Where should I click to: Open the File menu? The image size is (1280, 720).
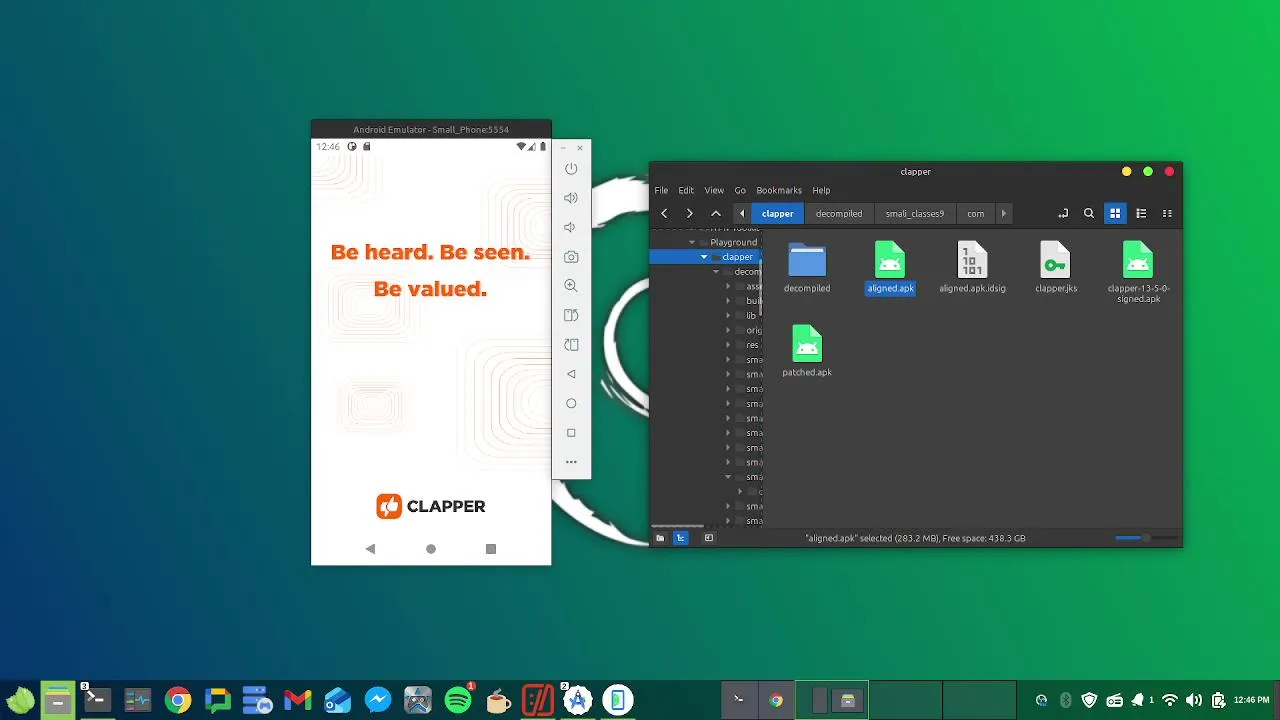pos(661,190)
